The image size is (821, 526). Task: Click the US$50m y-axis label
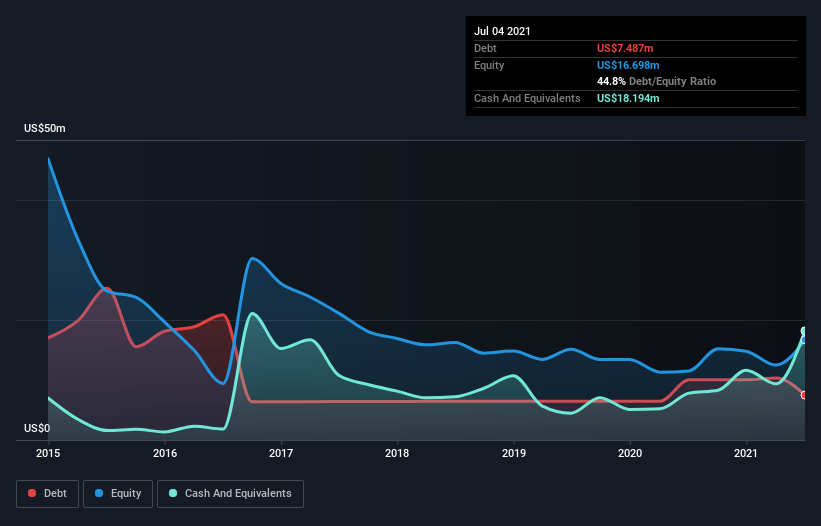pyautogui.click(x=45, y=128)
